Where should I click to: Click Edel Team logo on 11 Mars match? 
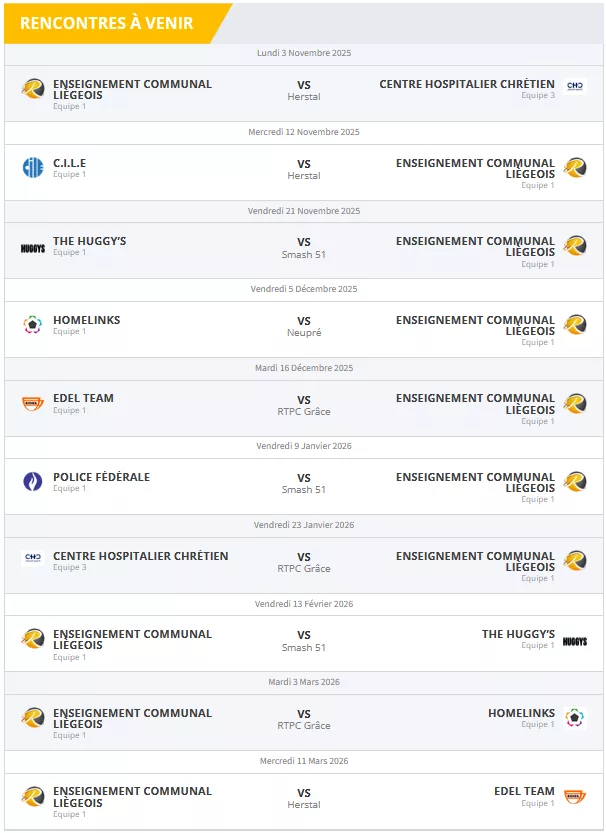(575, 796)
